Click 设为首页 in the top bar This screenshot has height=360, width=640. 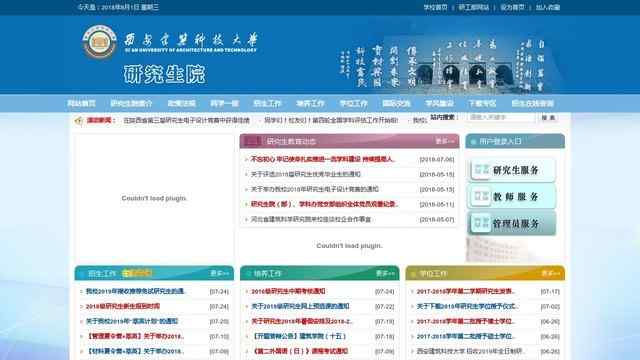pos(512,7)
